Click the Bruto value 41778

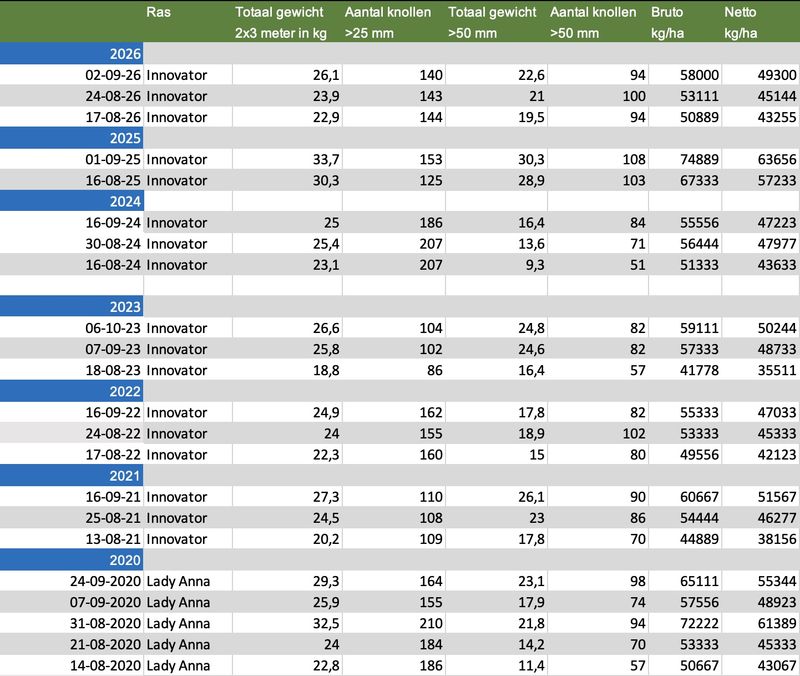click(x=699, y=370)
